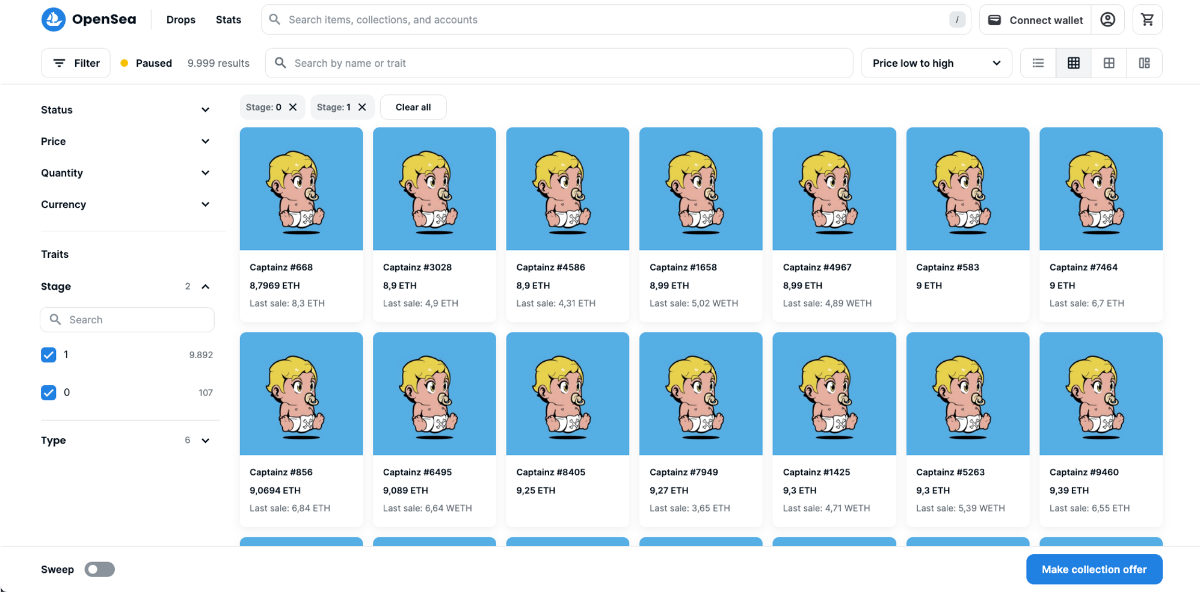Open the account profile icon
Viewport: 1200px width, 592px height.
[1107, 20]
